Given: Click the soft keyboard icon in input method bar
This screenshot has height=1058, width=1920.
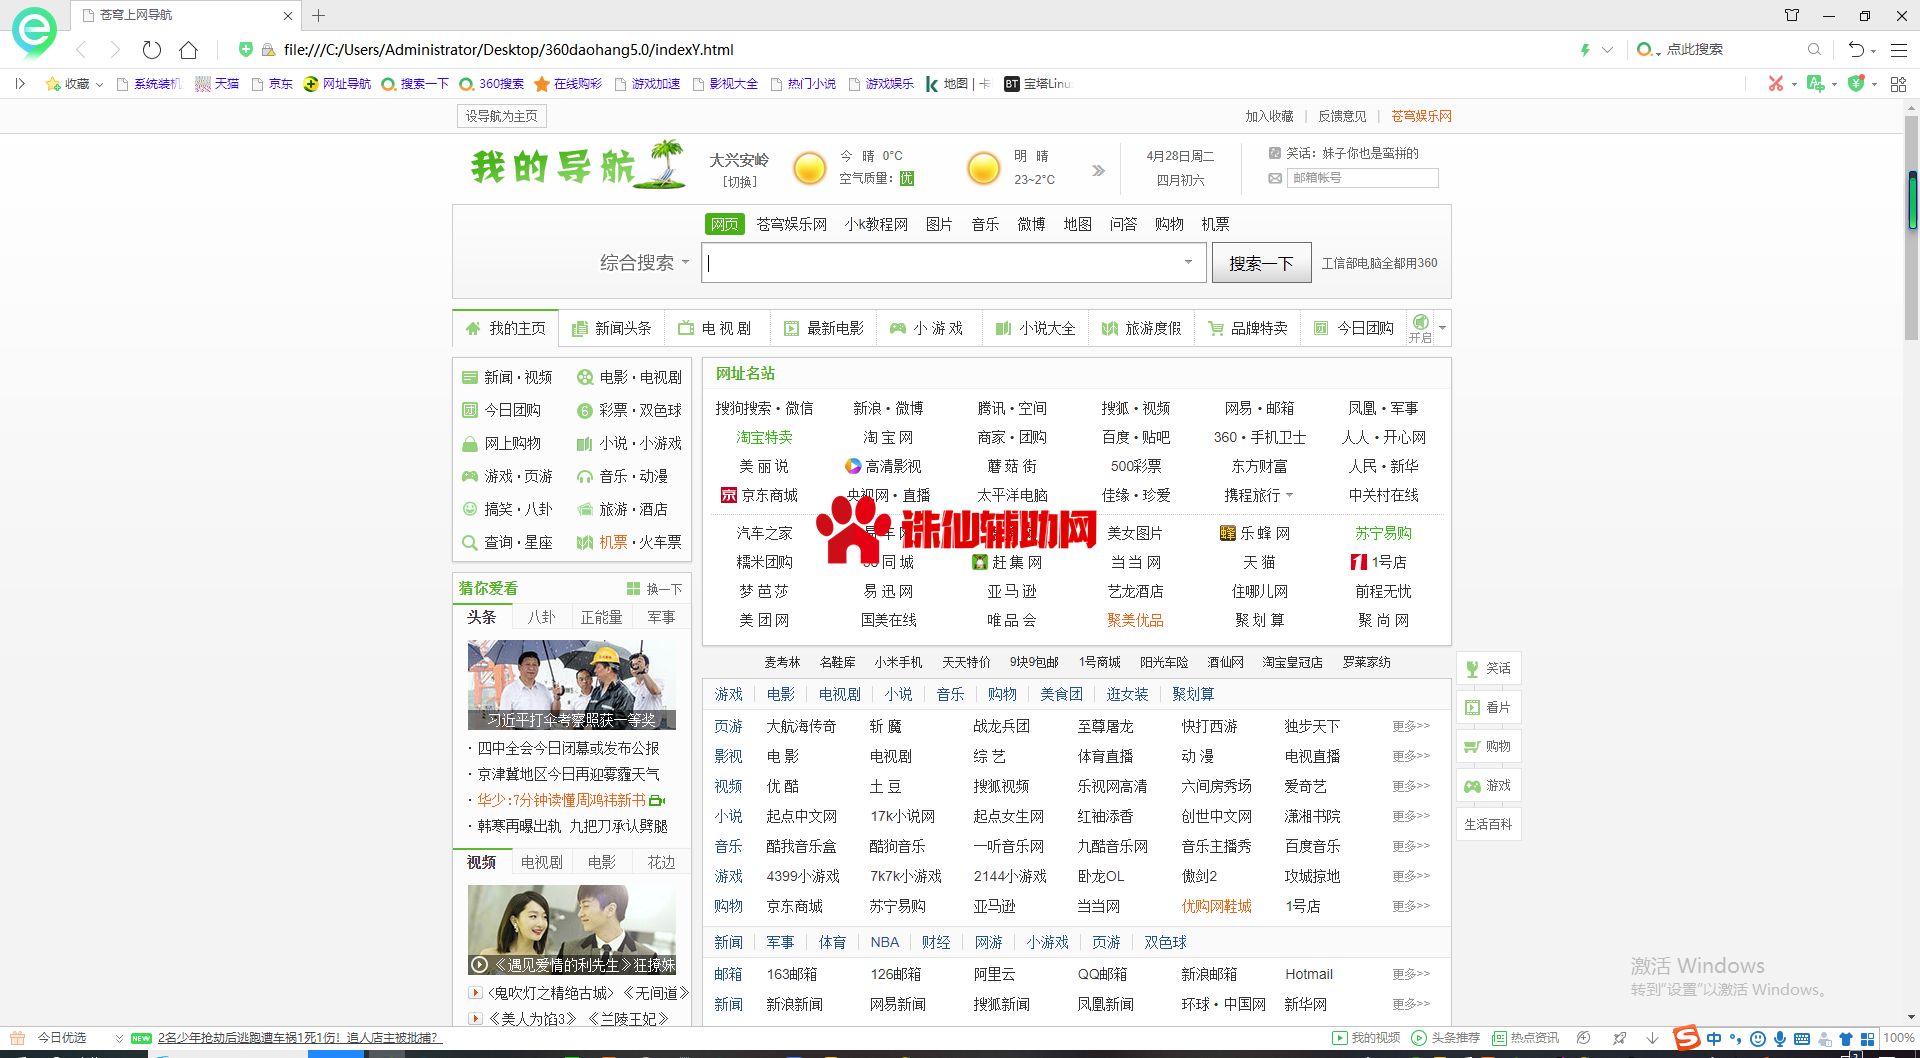Looking at the screenshot, I should pos(1802,1039).
